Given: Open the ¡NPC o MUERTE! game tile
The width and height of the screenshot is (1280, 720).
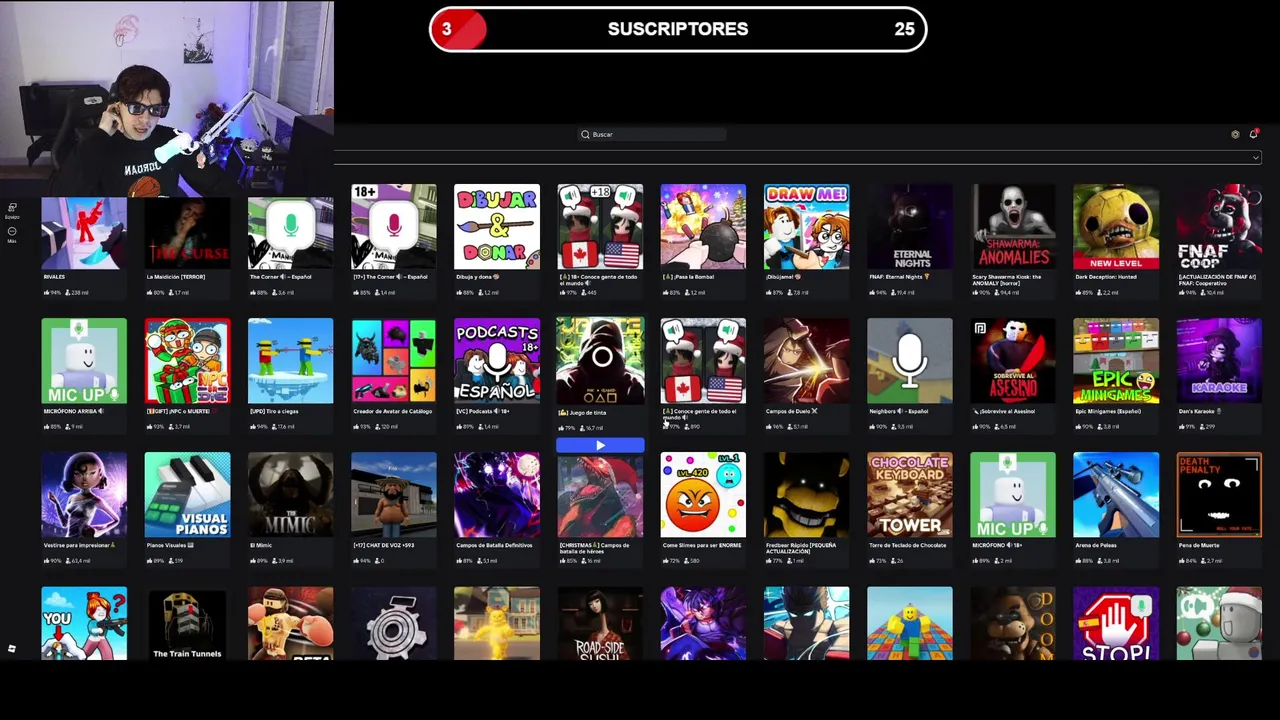Looking at the screenshot, I should [187, 361].
